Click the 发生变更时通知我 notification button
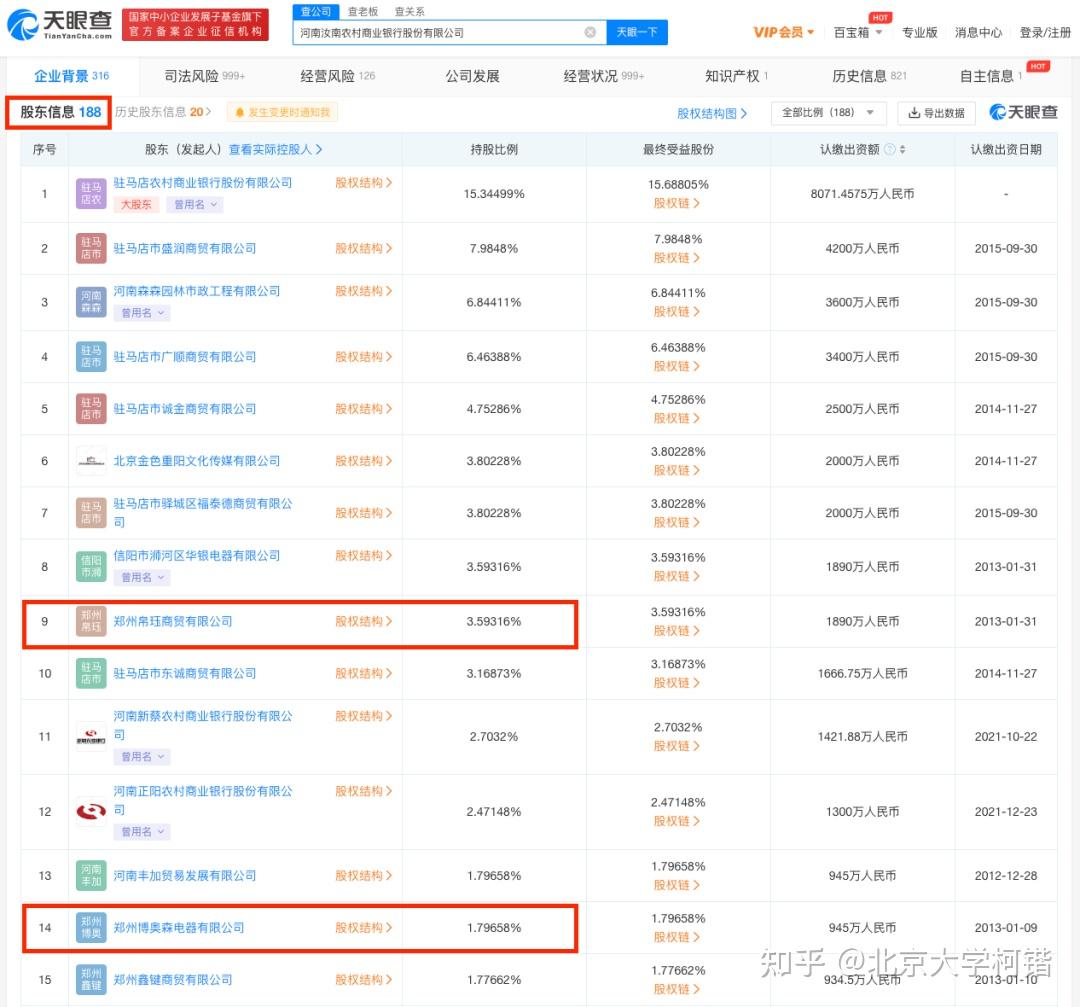This screenshot has height=1007, width=1080. pos(282,112)
